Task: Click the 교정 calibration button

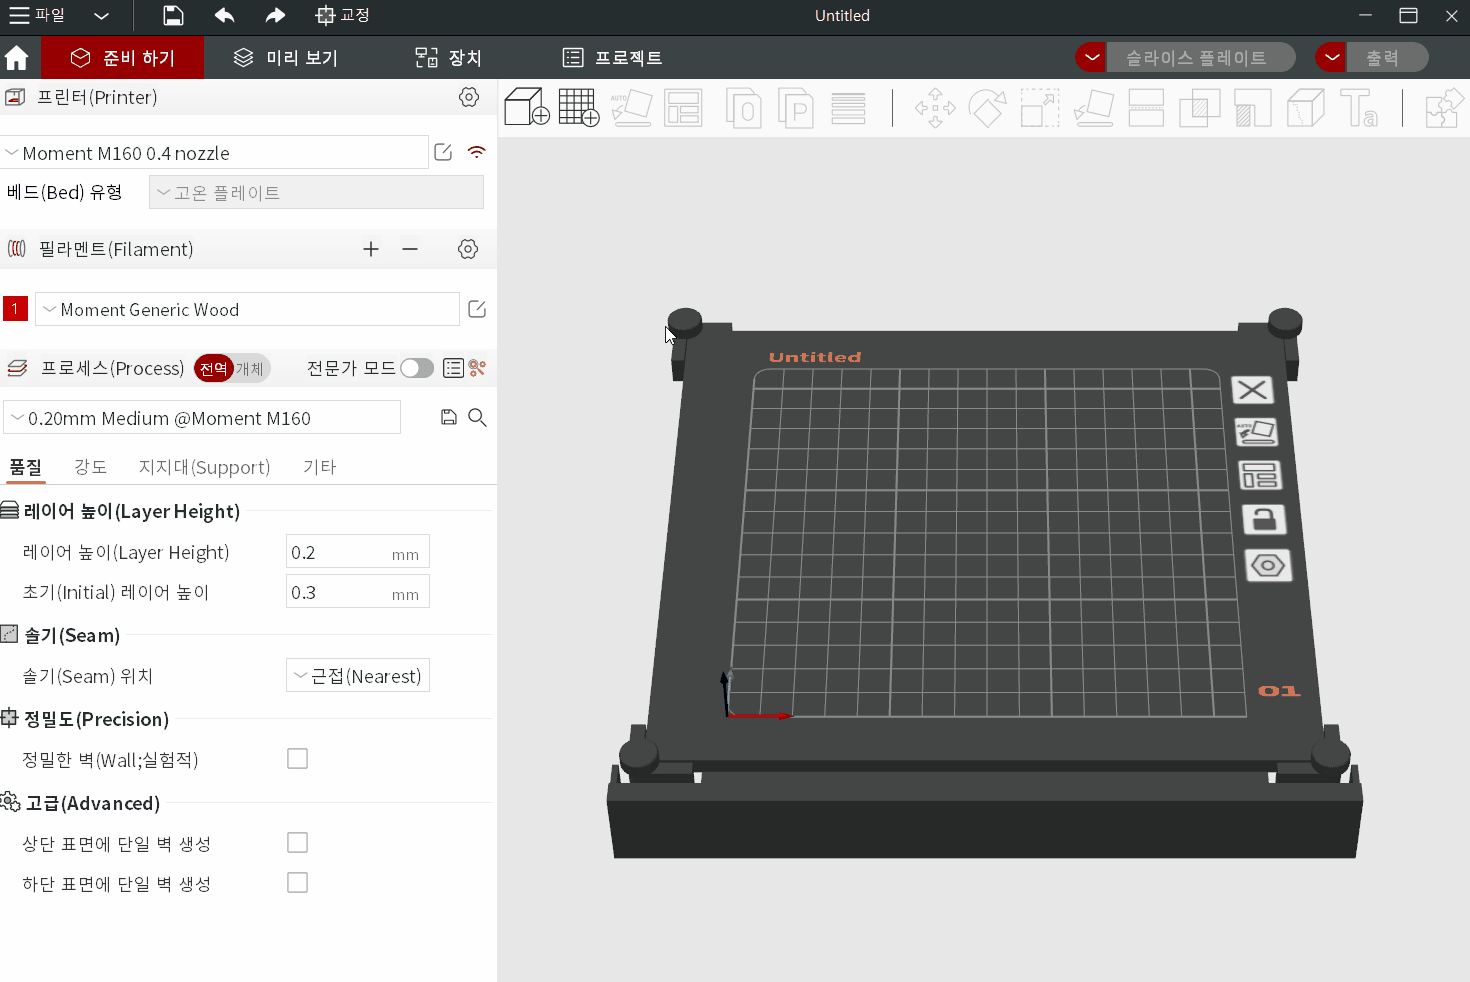Action: 343,15
